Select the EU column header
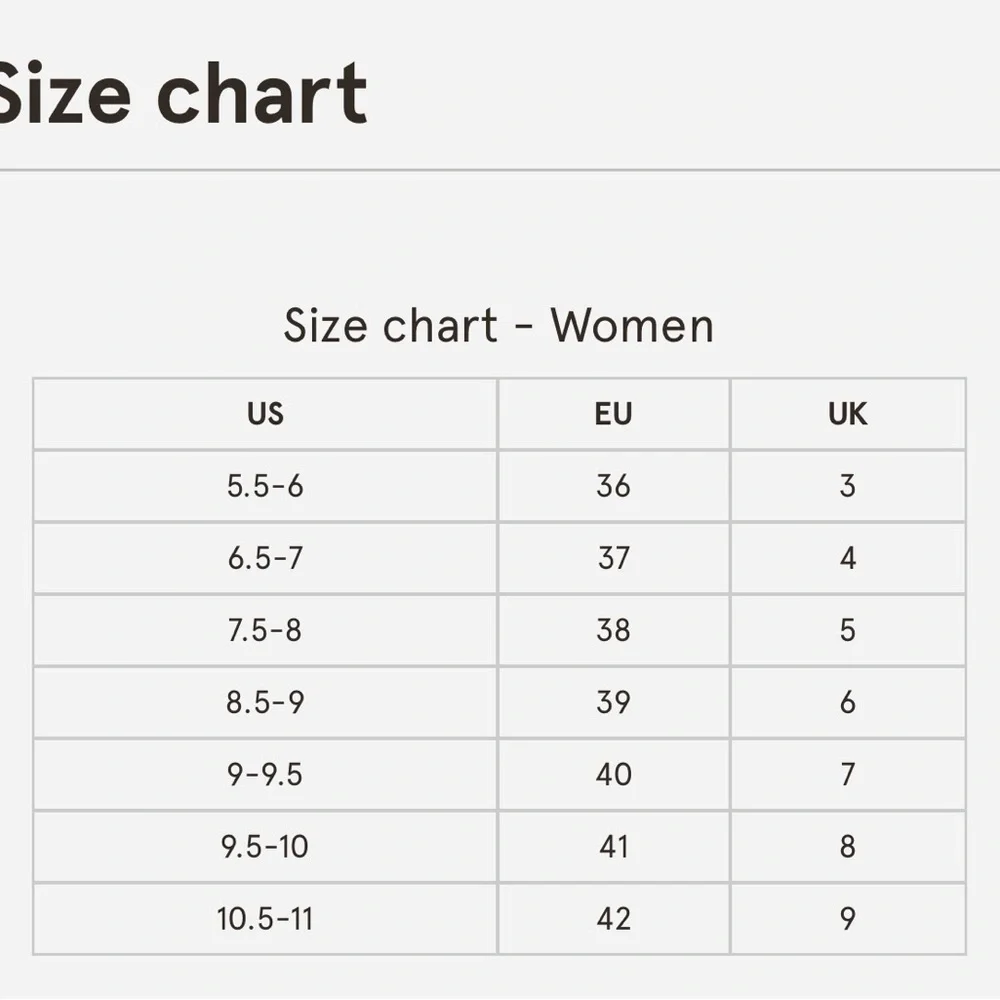Image resolution: width=1000 pixels, height=1000 pixels. pos(613,414)
